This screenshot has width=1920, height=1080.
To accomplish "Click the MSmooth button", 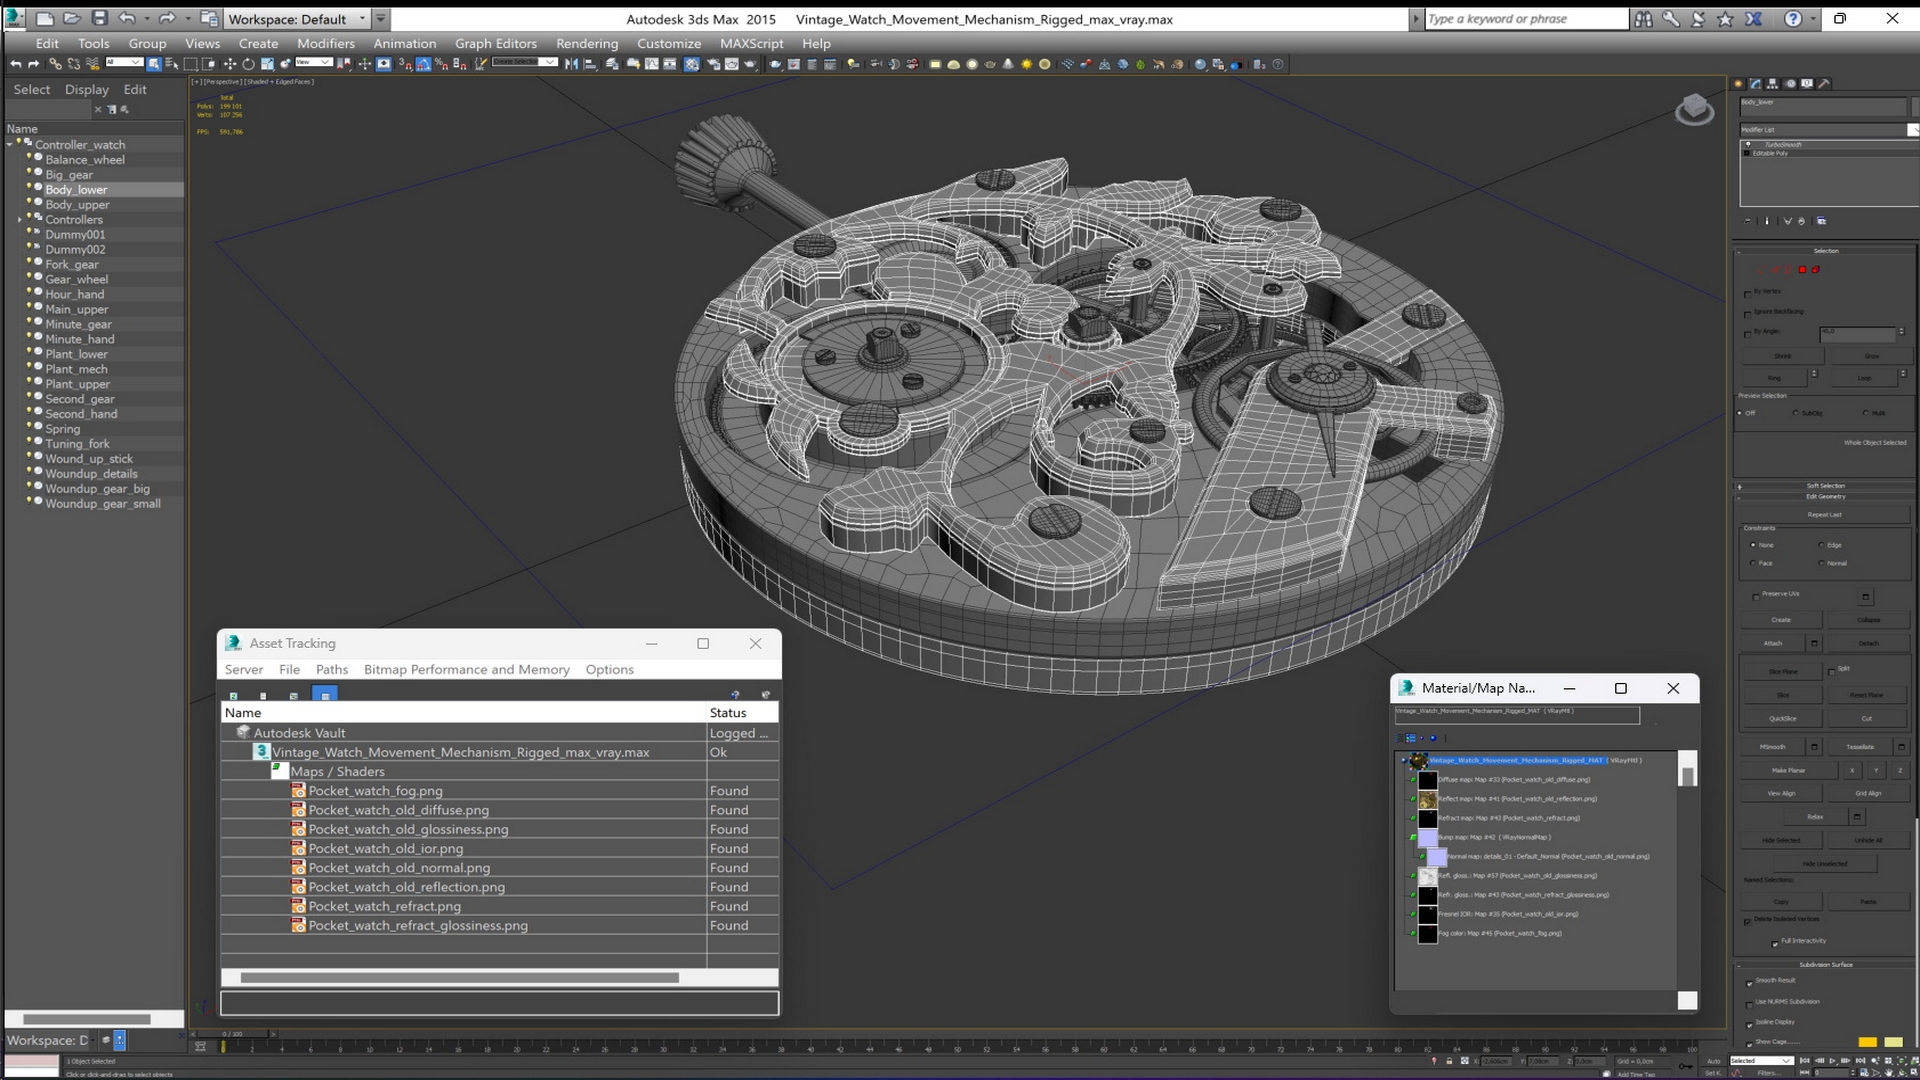I will click(1773, 747).
